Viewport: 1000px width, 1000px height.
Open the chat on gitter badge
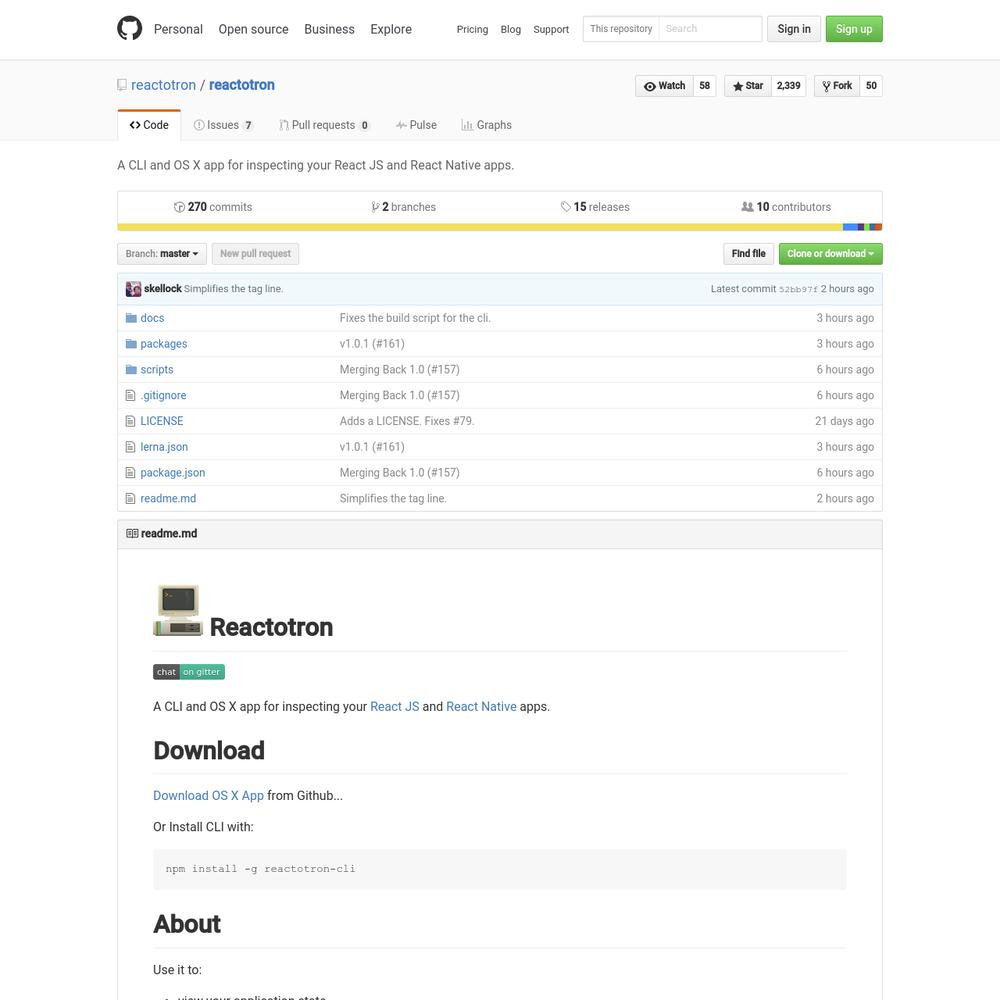(189, 672)
